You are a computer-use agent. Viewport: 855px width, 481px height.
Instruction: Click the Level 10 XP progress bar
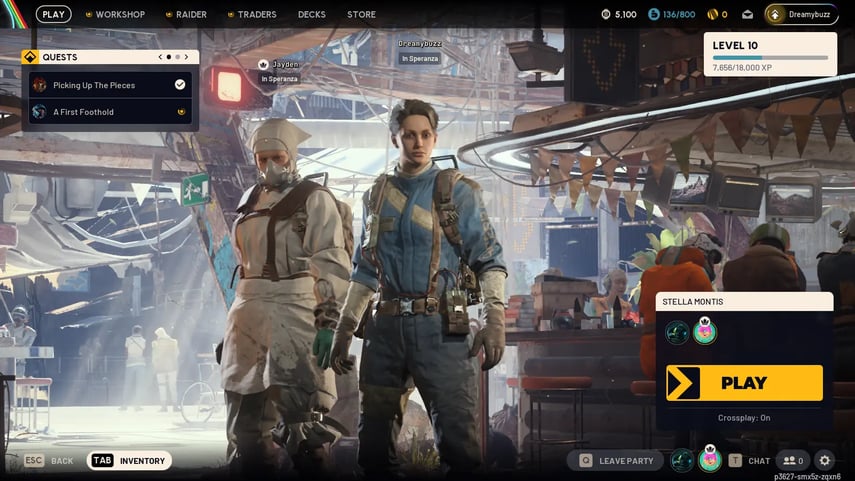tap(770, 58)
